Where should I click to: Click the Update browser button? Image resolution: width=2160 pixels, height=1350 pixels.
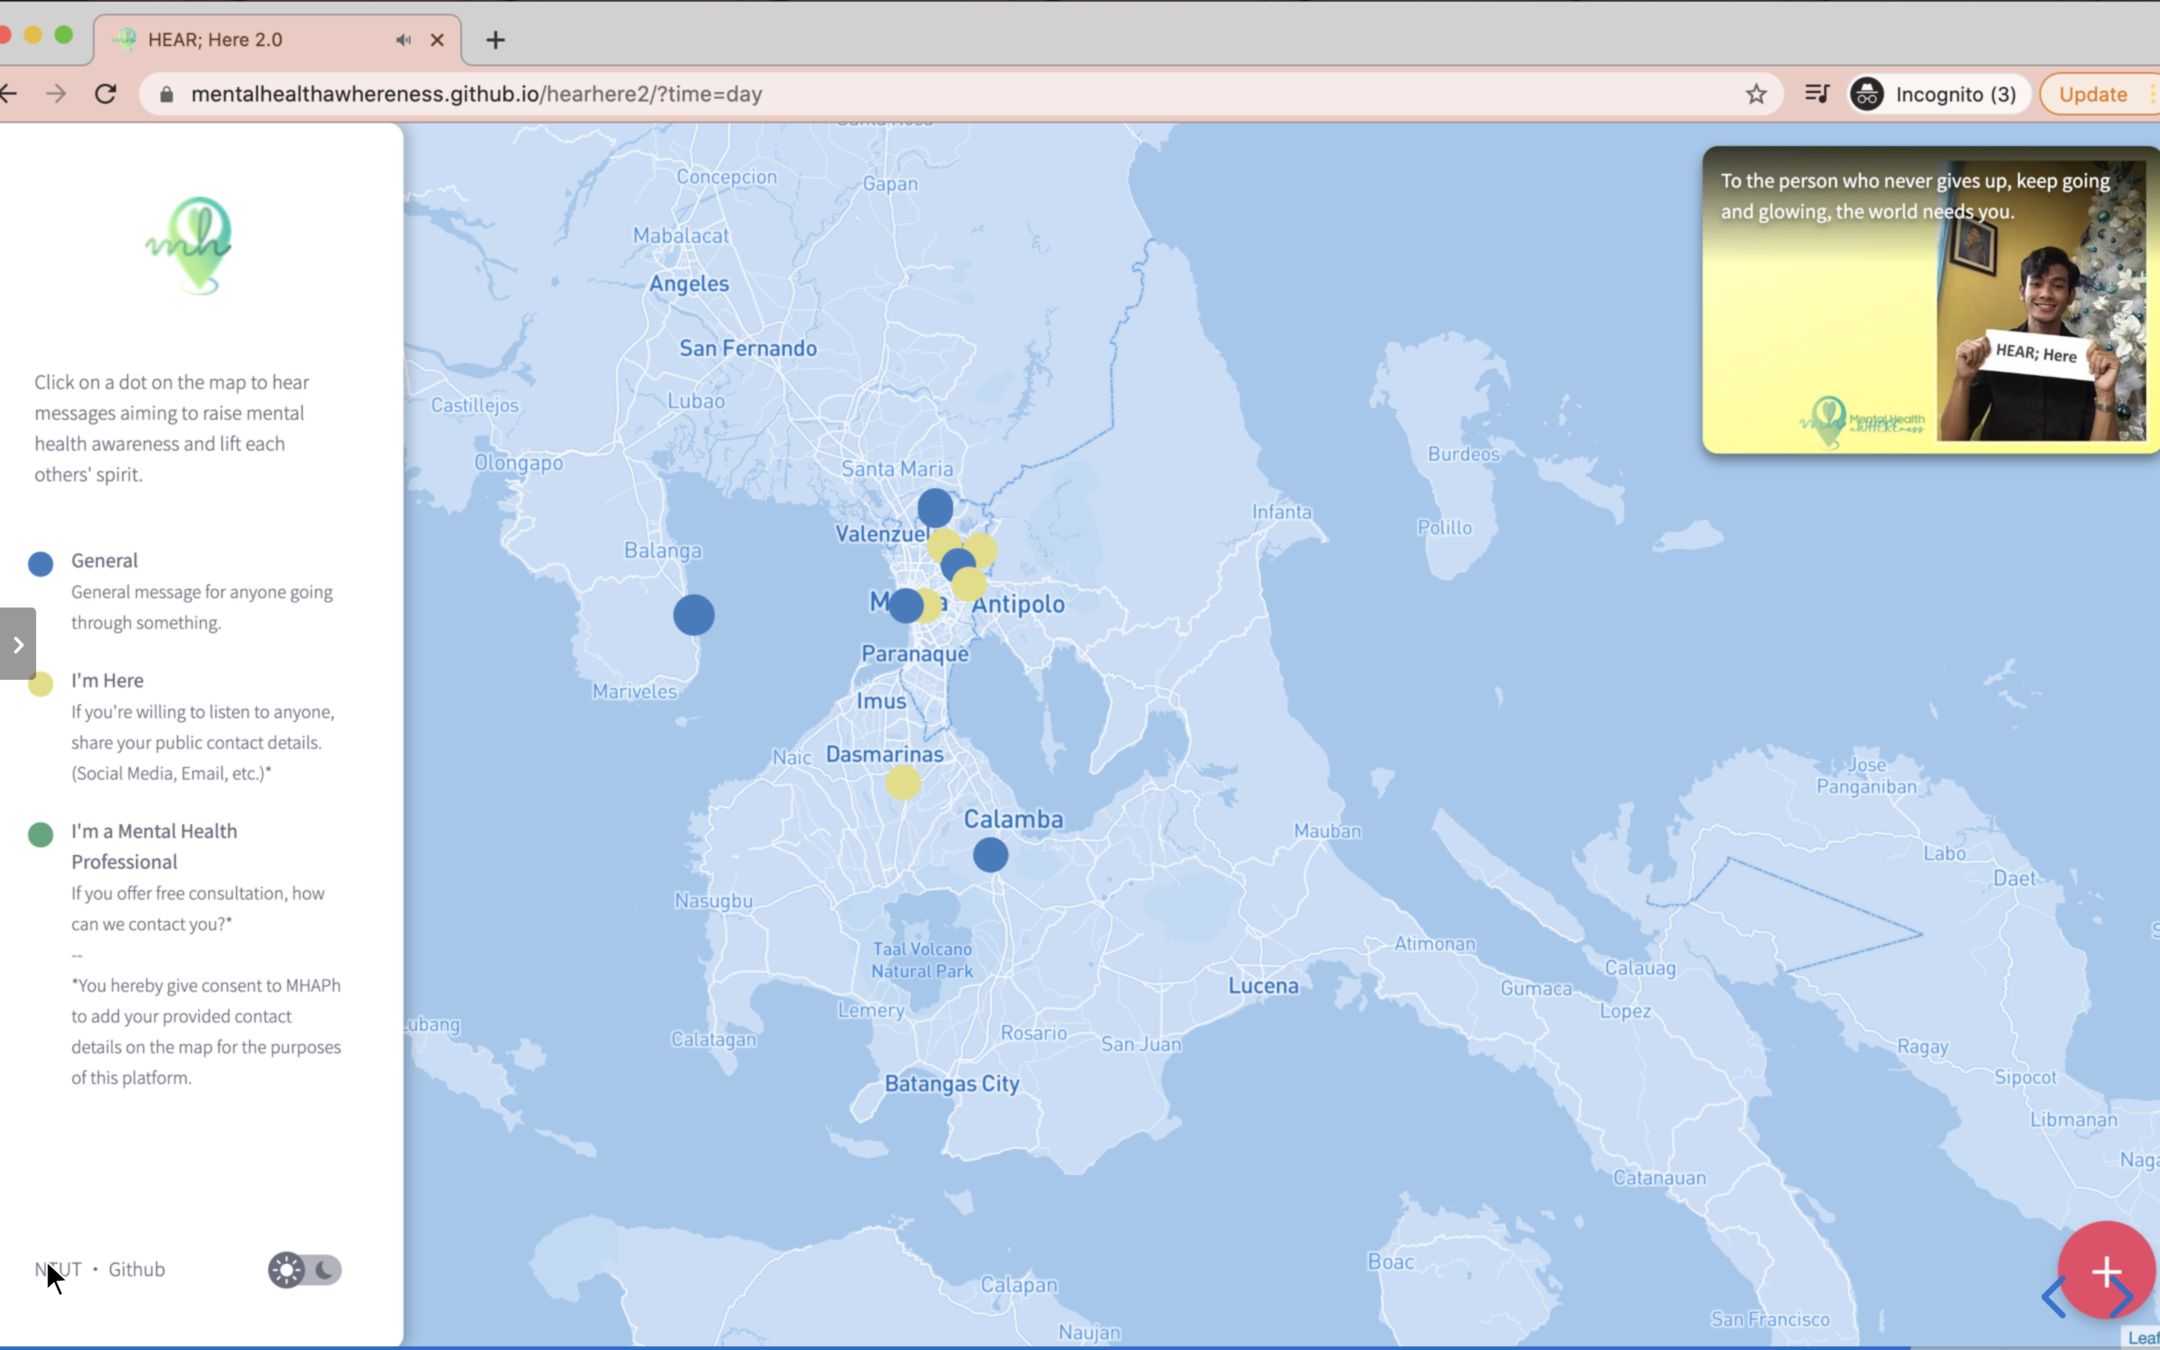(x=2092, y=94)
